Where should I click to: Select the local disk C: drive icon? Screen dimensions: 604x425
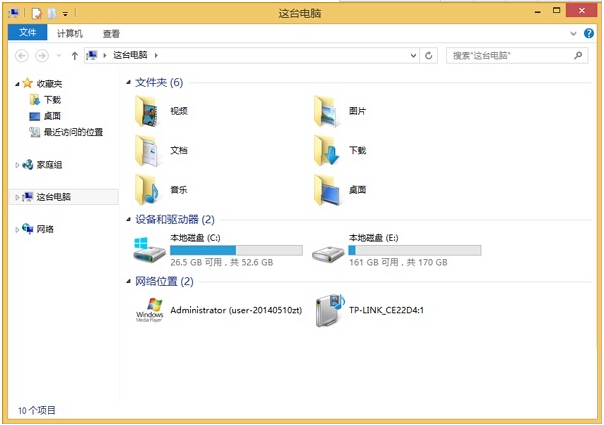coord(149,250)
